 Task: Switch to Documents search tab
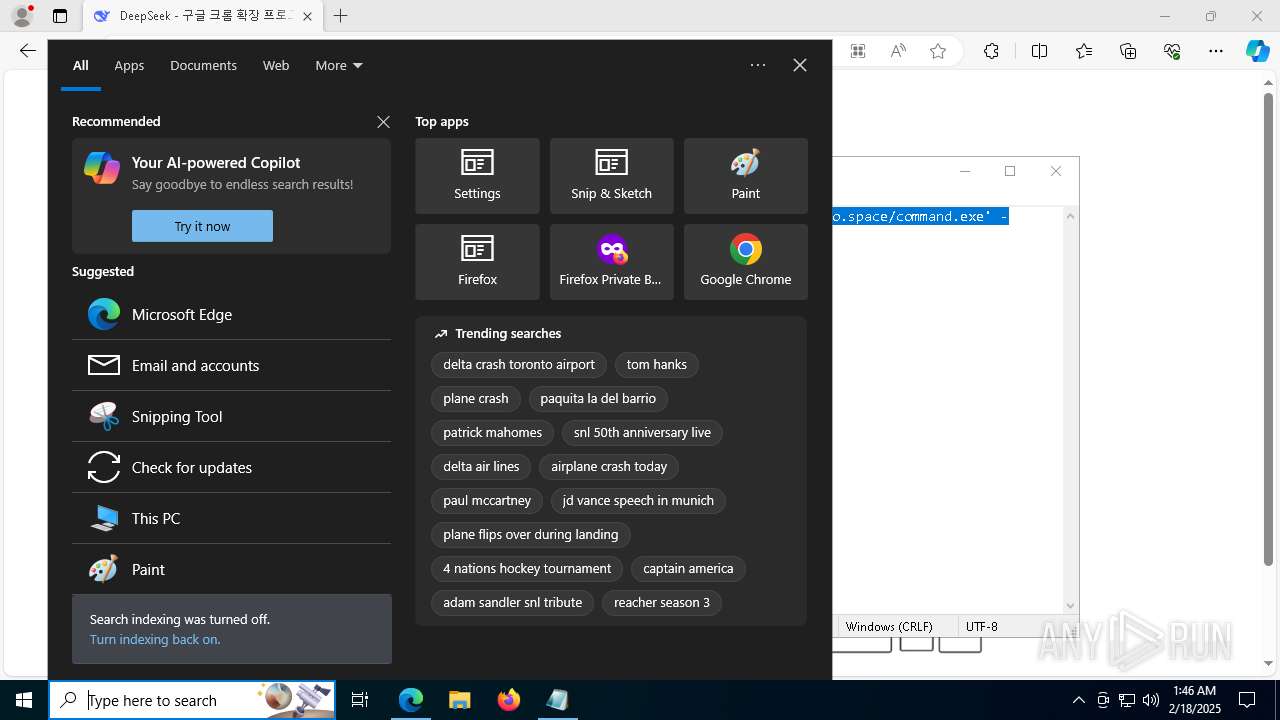(x=203, y=65)
